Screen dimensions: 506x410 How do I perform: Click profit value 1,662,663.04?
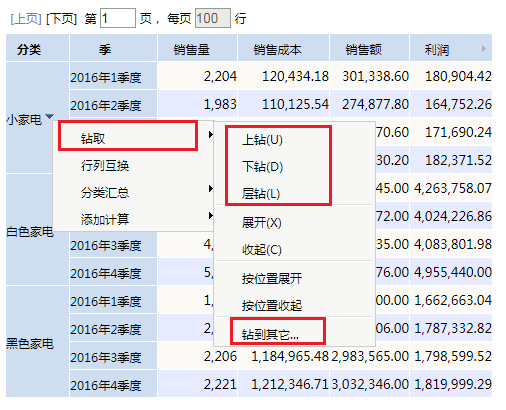pos(453,300)
